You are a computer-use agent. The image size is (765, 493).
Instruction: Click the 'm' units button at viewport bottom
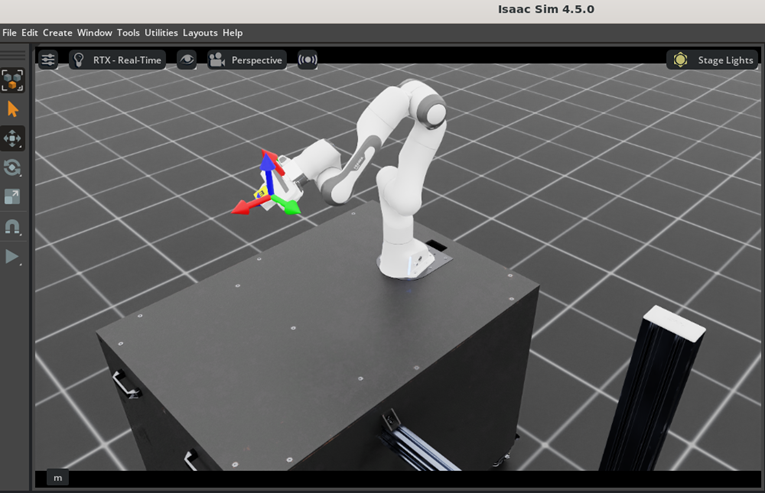tap(57, 478)
